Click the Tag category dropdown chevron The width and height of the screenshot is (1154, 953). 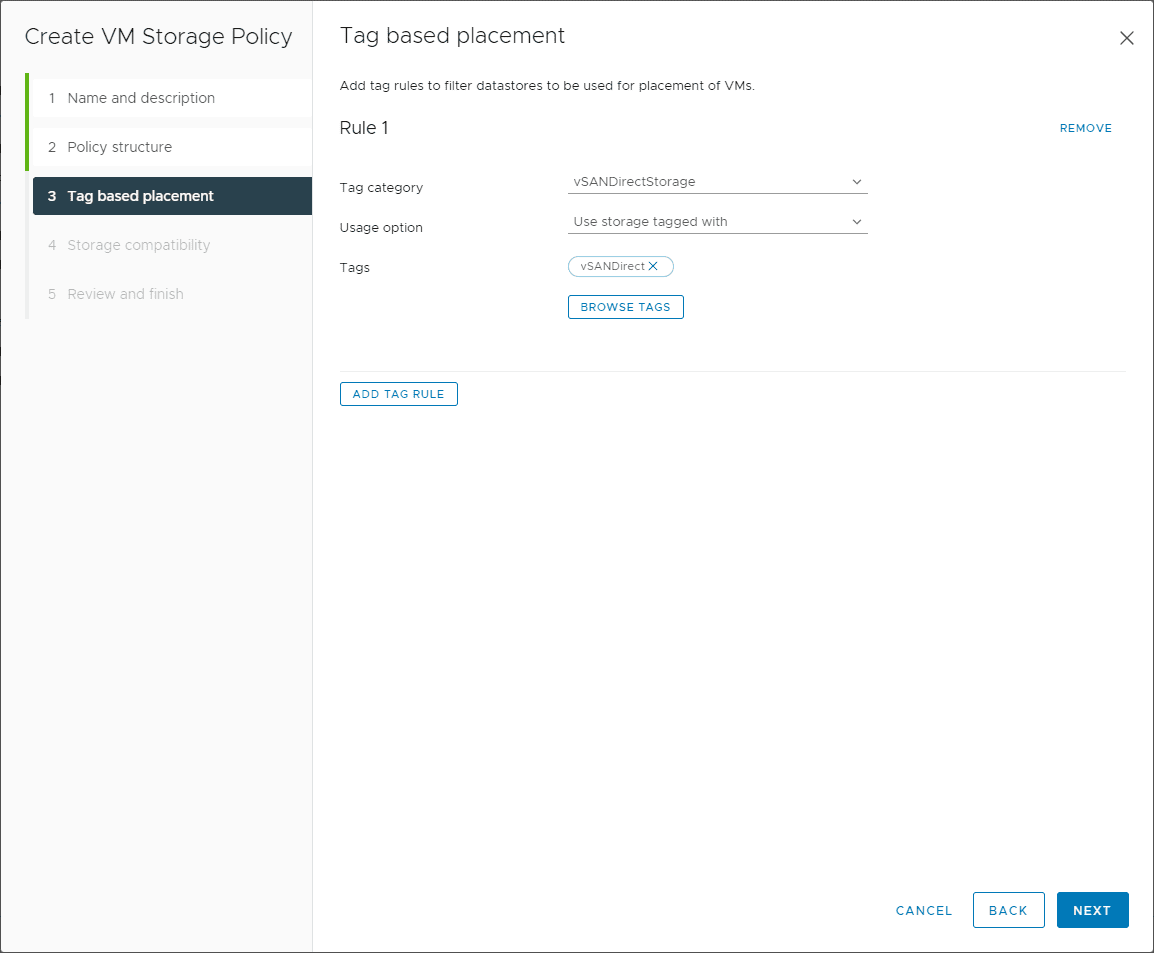coord(856,181)
